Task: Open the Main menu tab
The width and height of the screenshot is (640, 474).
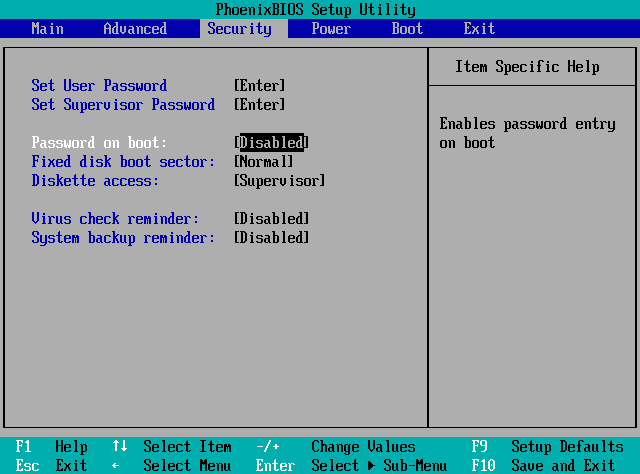Action: (47, 29)
